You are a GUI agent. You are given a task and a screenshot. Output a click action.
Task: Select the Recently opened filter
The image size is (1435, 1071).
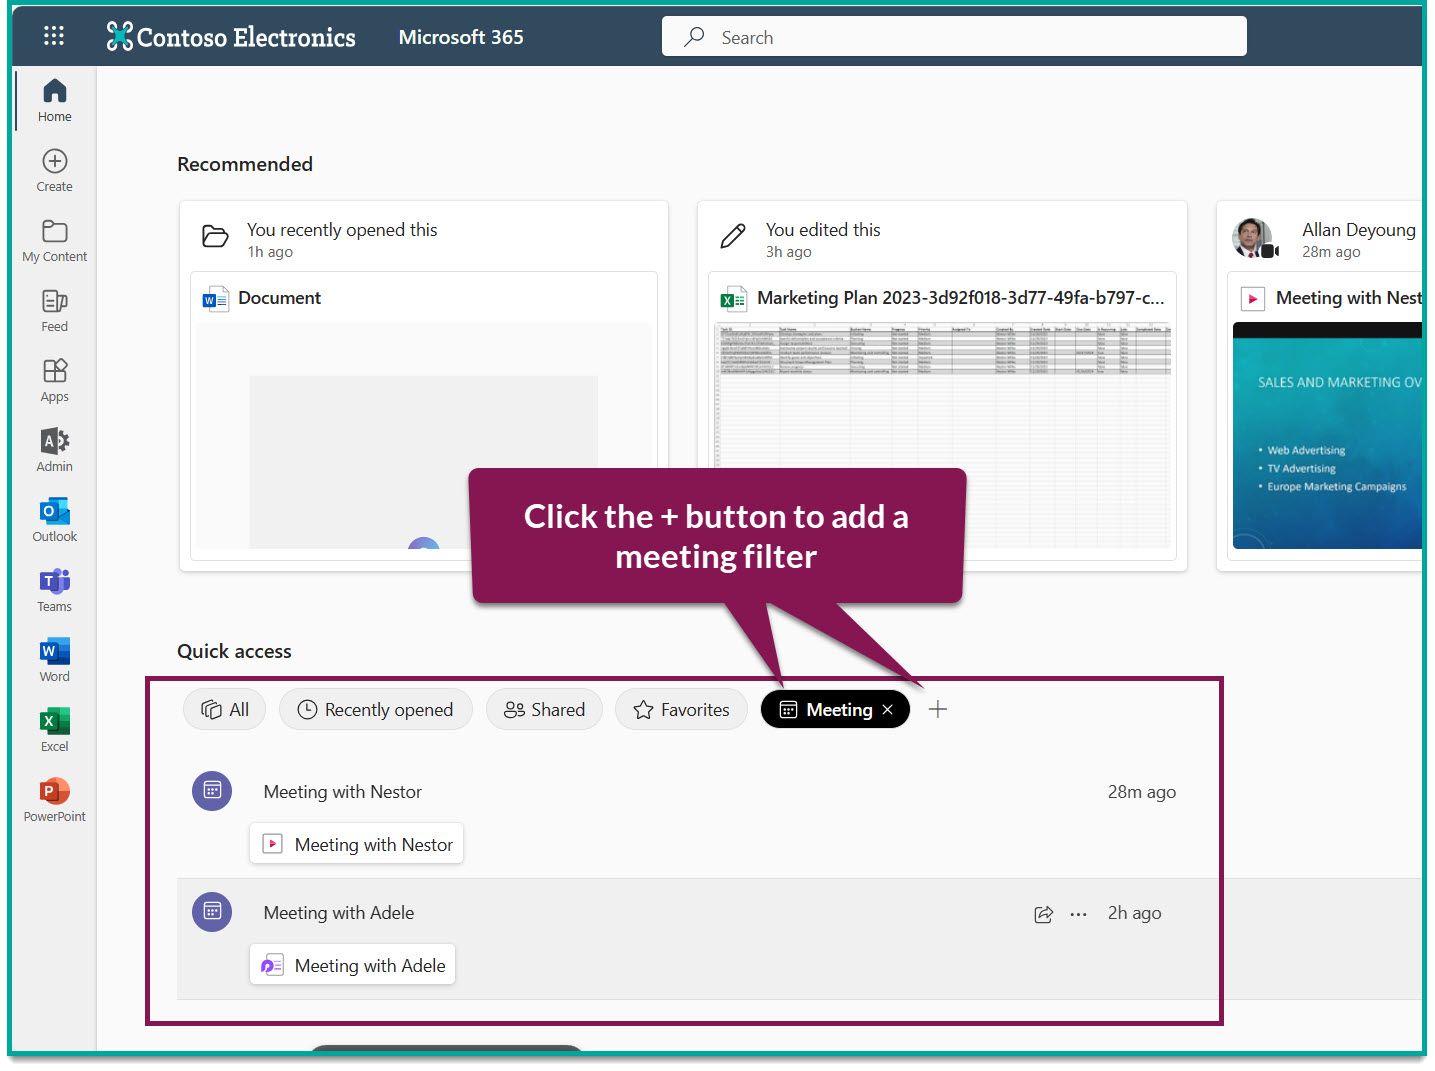375,709
